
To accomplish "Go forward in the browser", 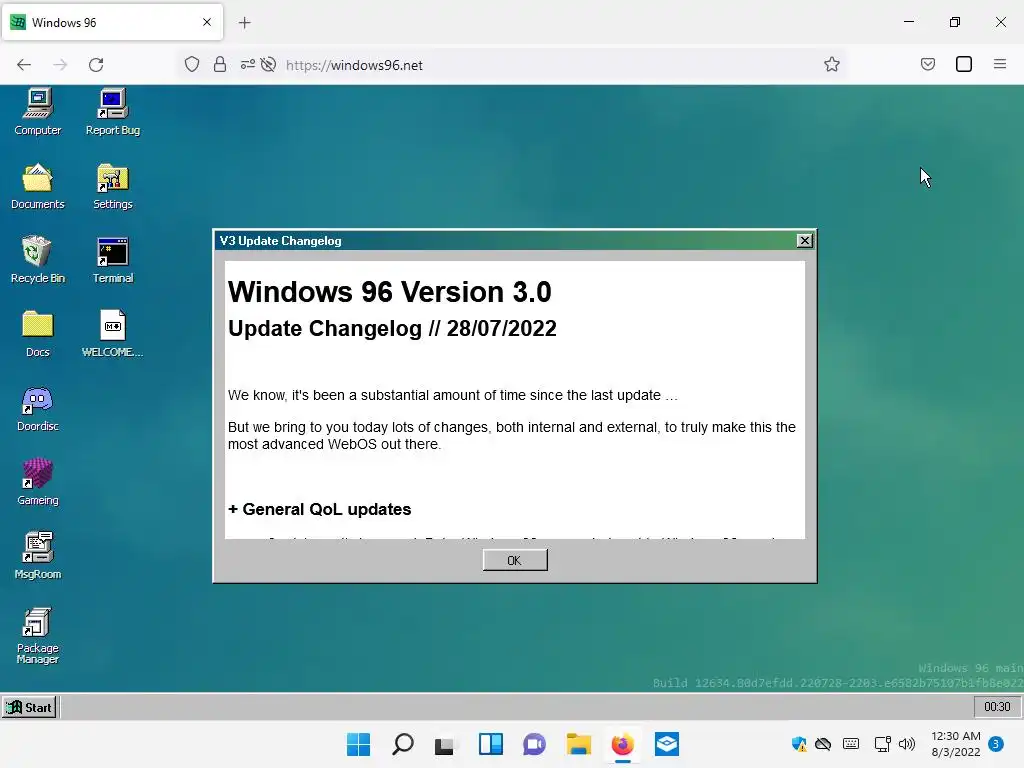I will point(60,65).
